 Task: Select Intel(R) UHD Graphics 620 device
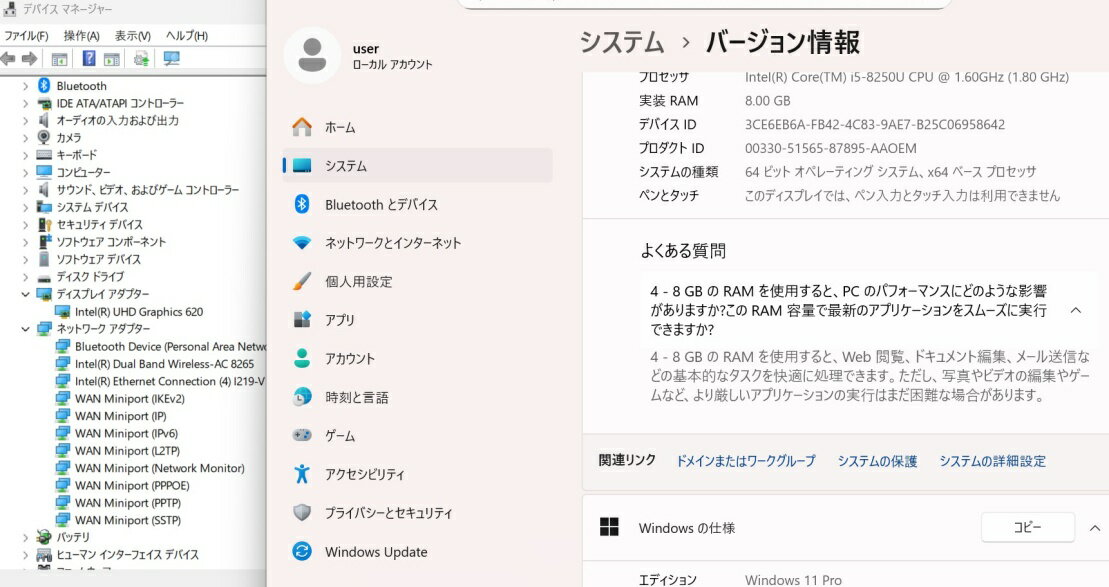(x=138, y=312)
